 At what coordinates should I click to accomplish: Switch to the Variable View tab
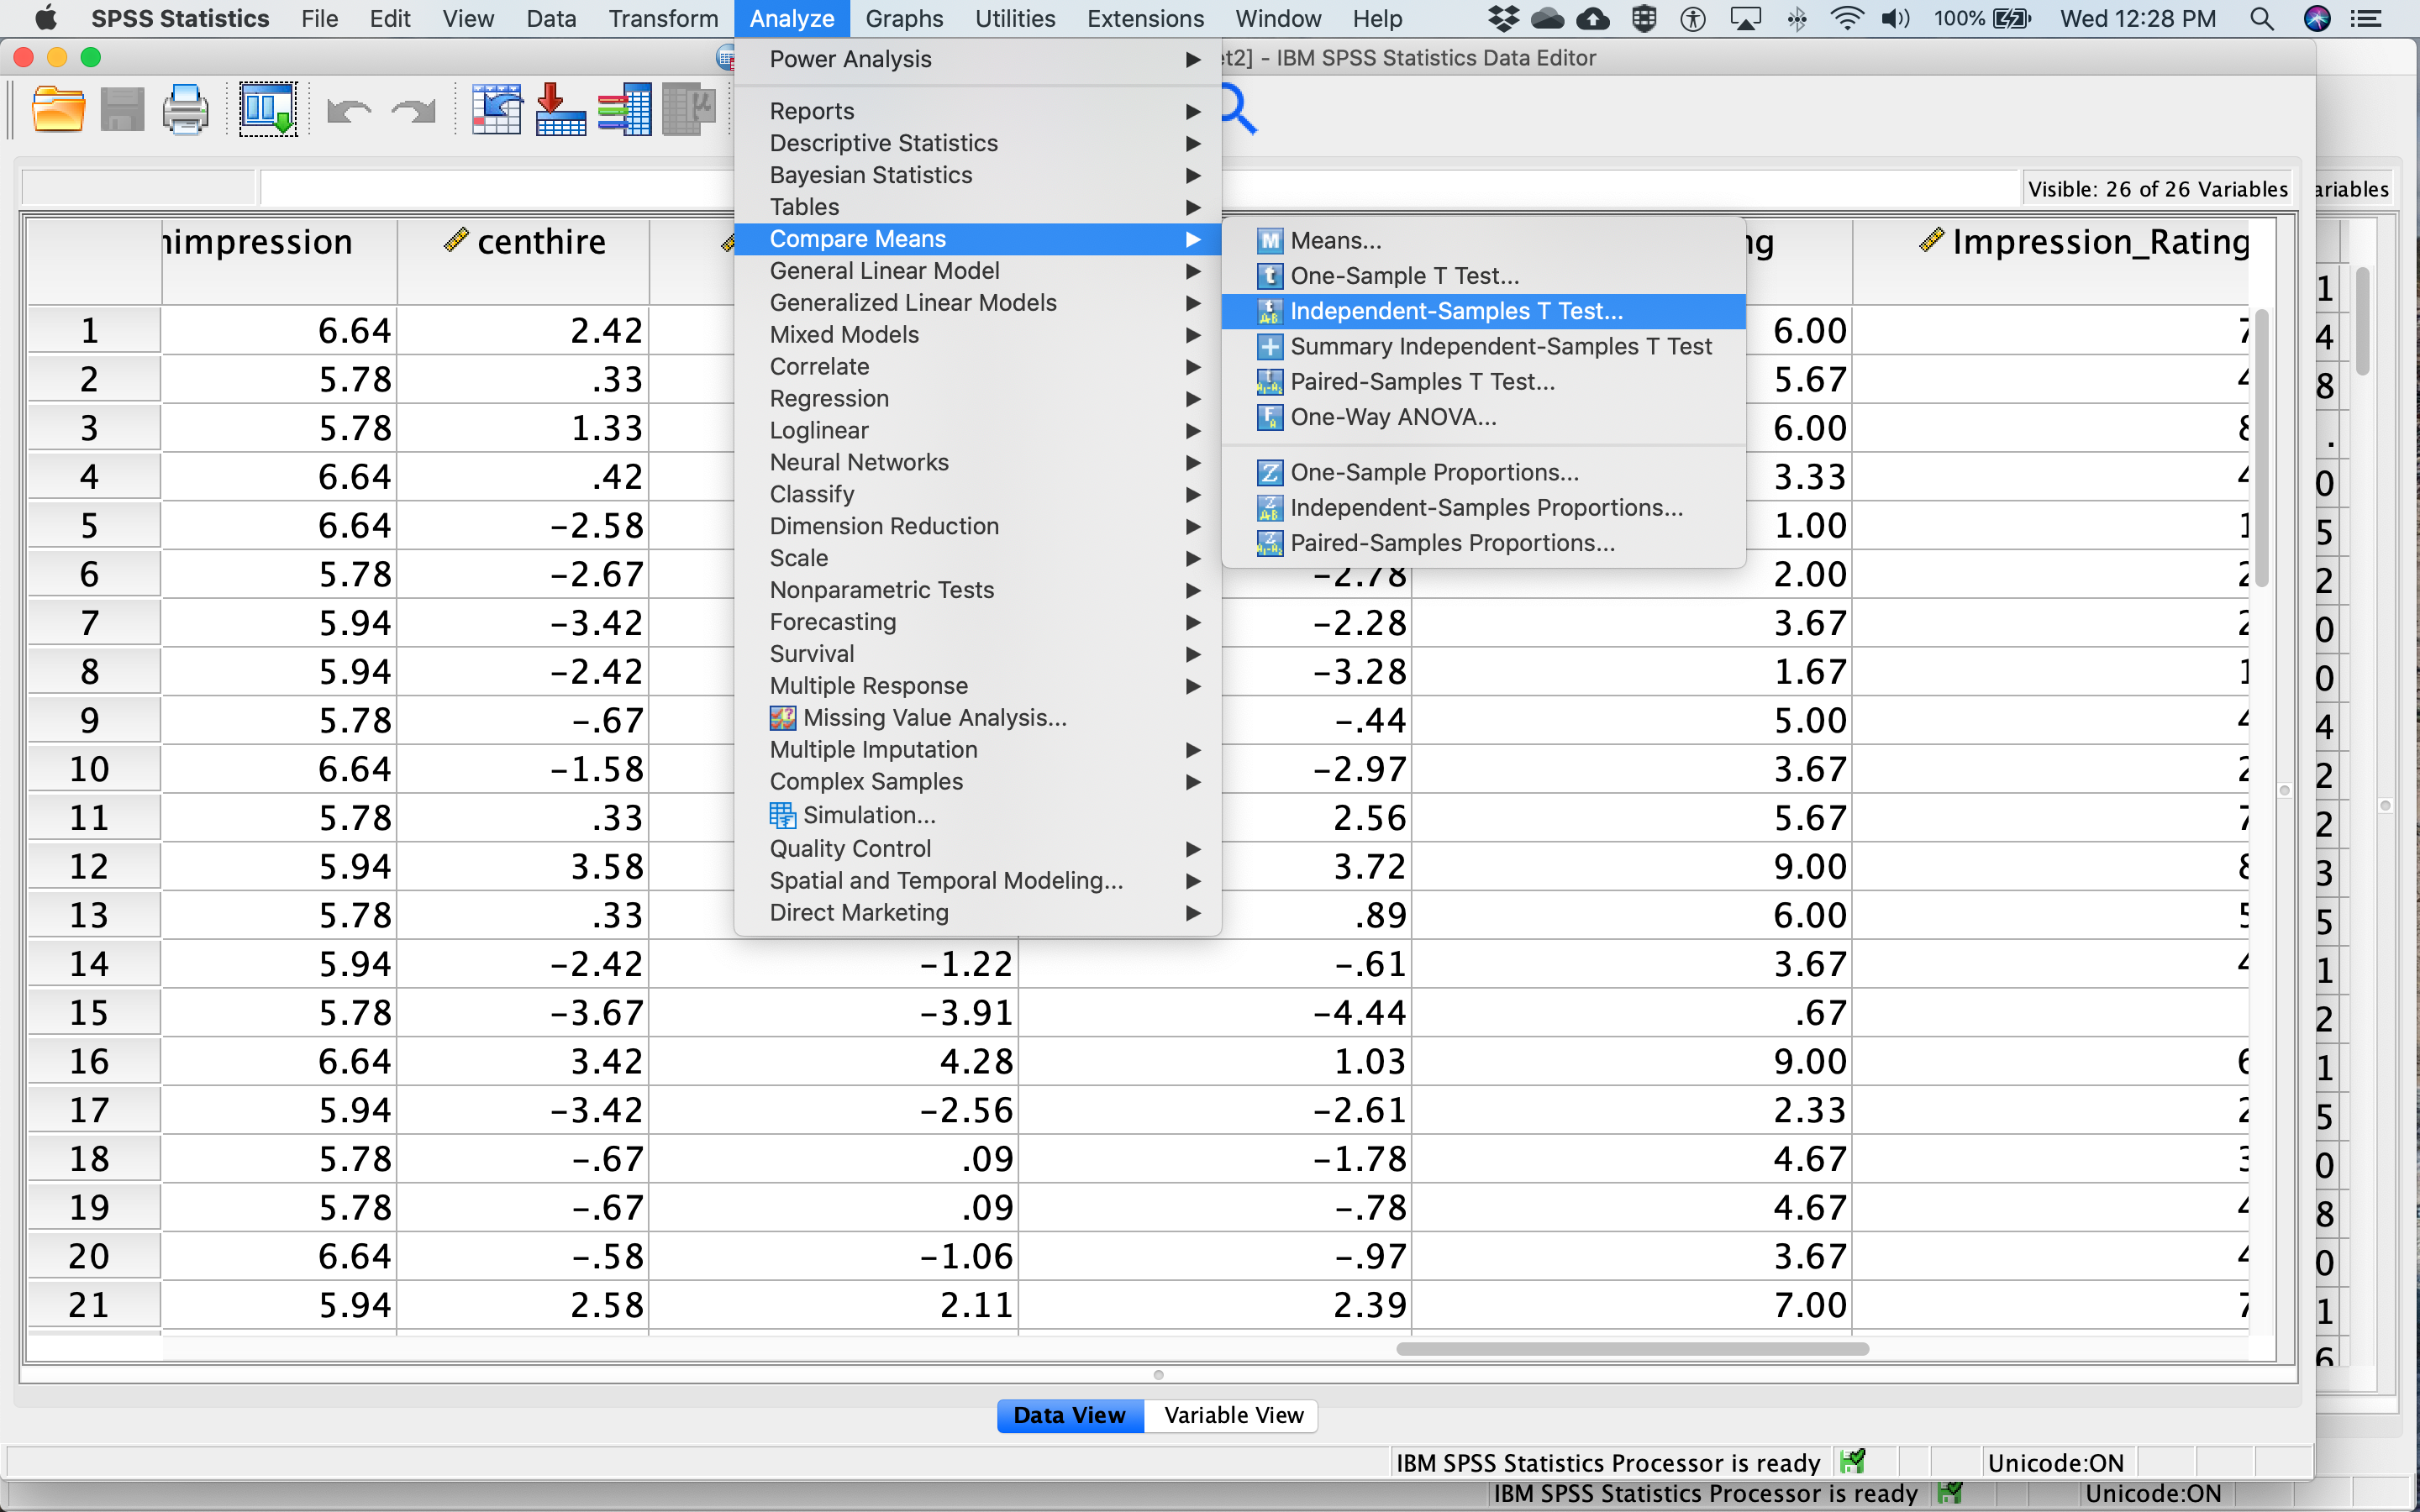pyautogui.click(x=1233, y=1415)
